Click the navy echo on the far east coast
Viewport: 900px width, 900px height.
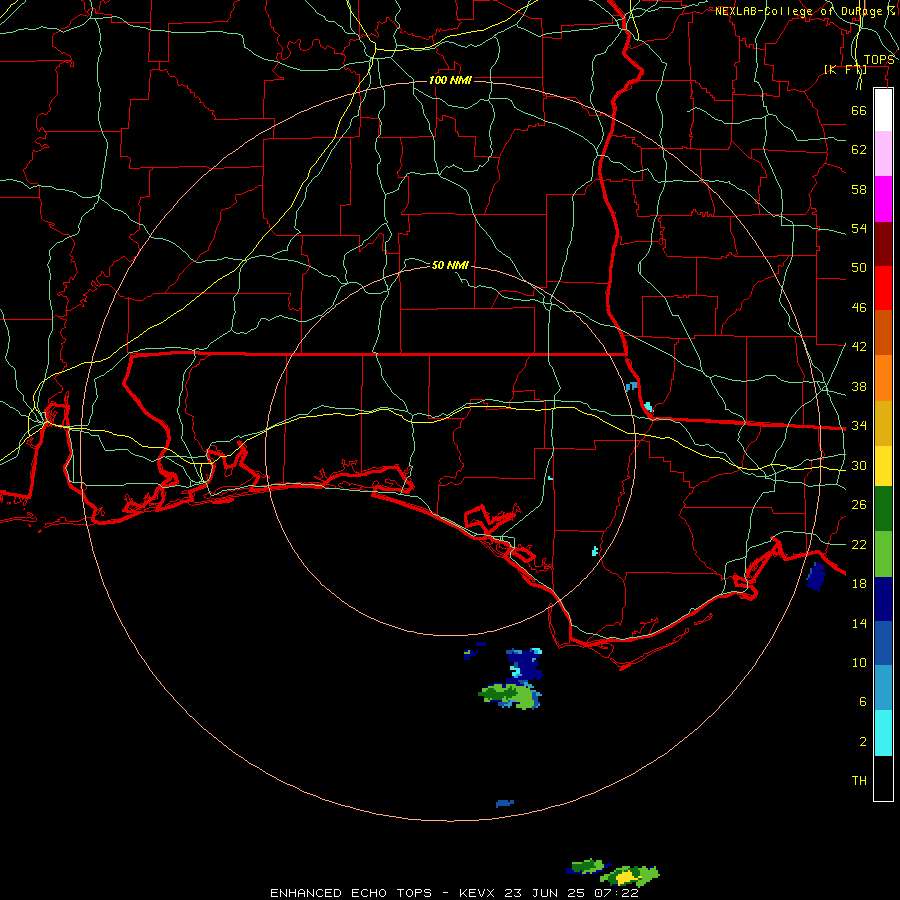(x=816, y=576)
